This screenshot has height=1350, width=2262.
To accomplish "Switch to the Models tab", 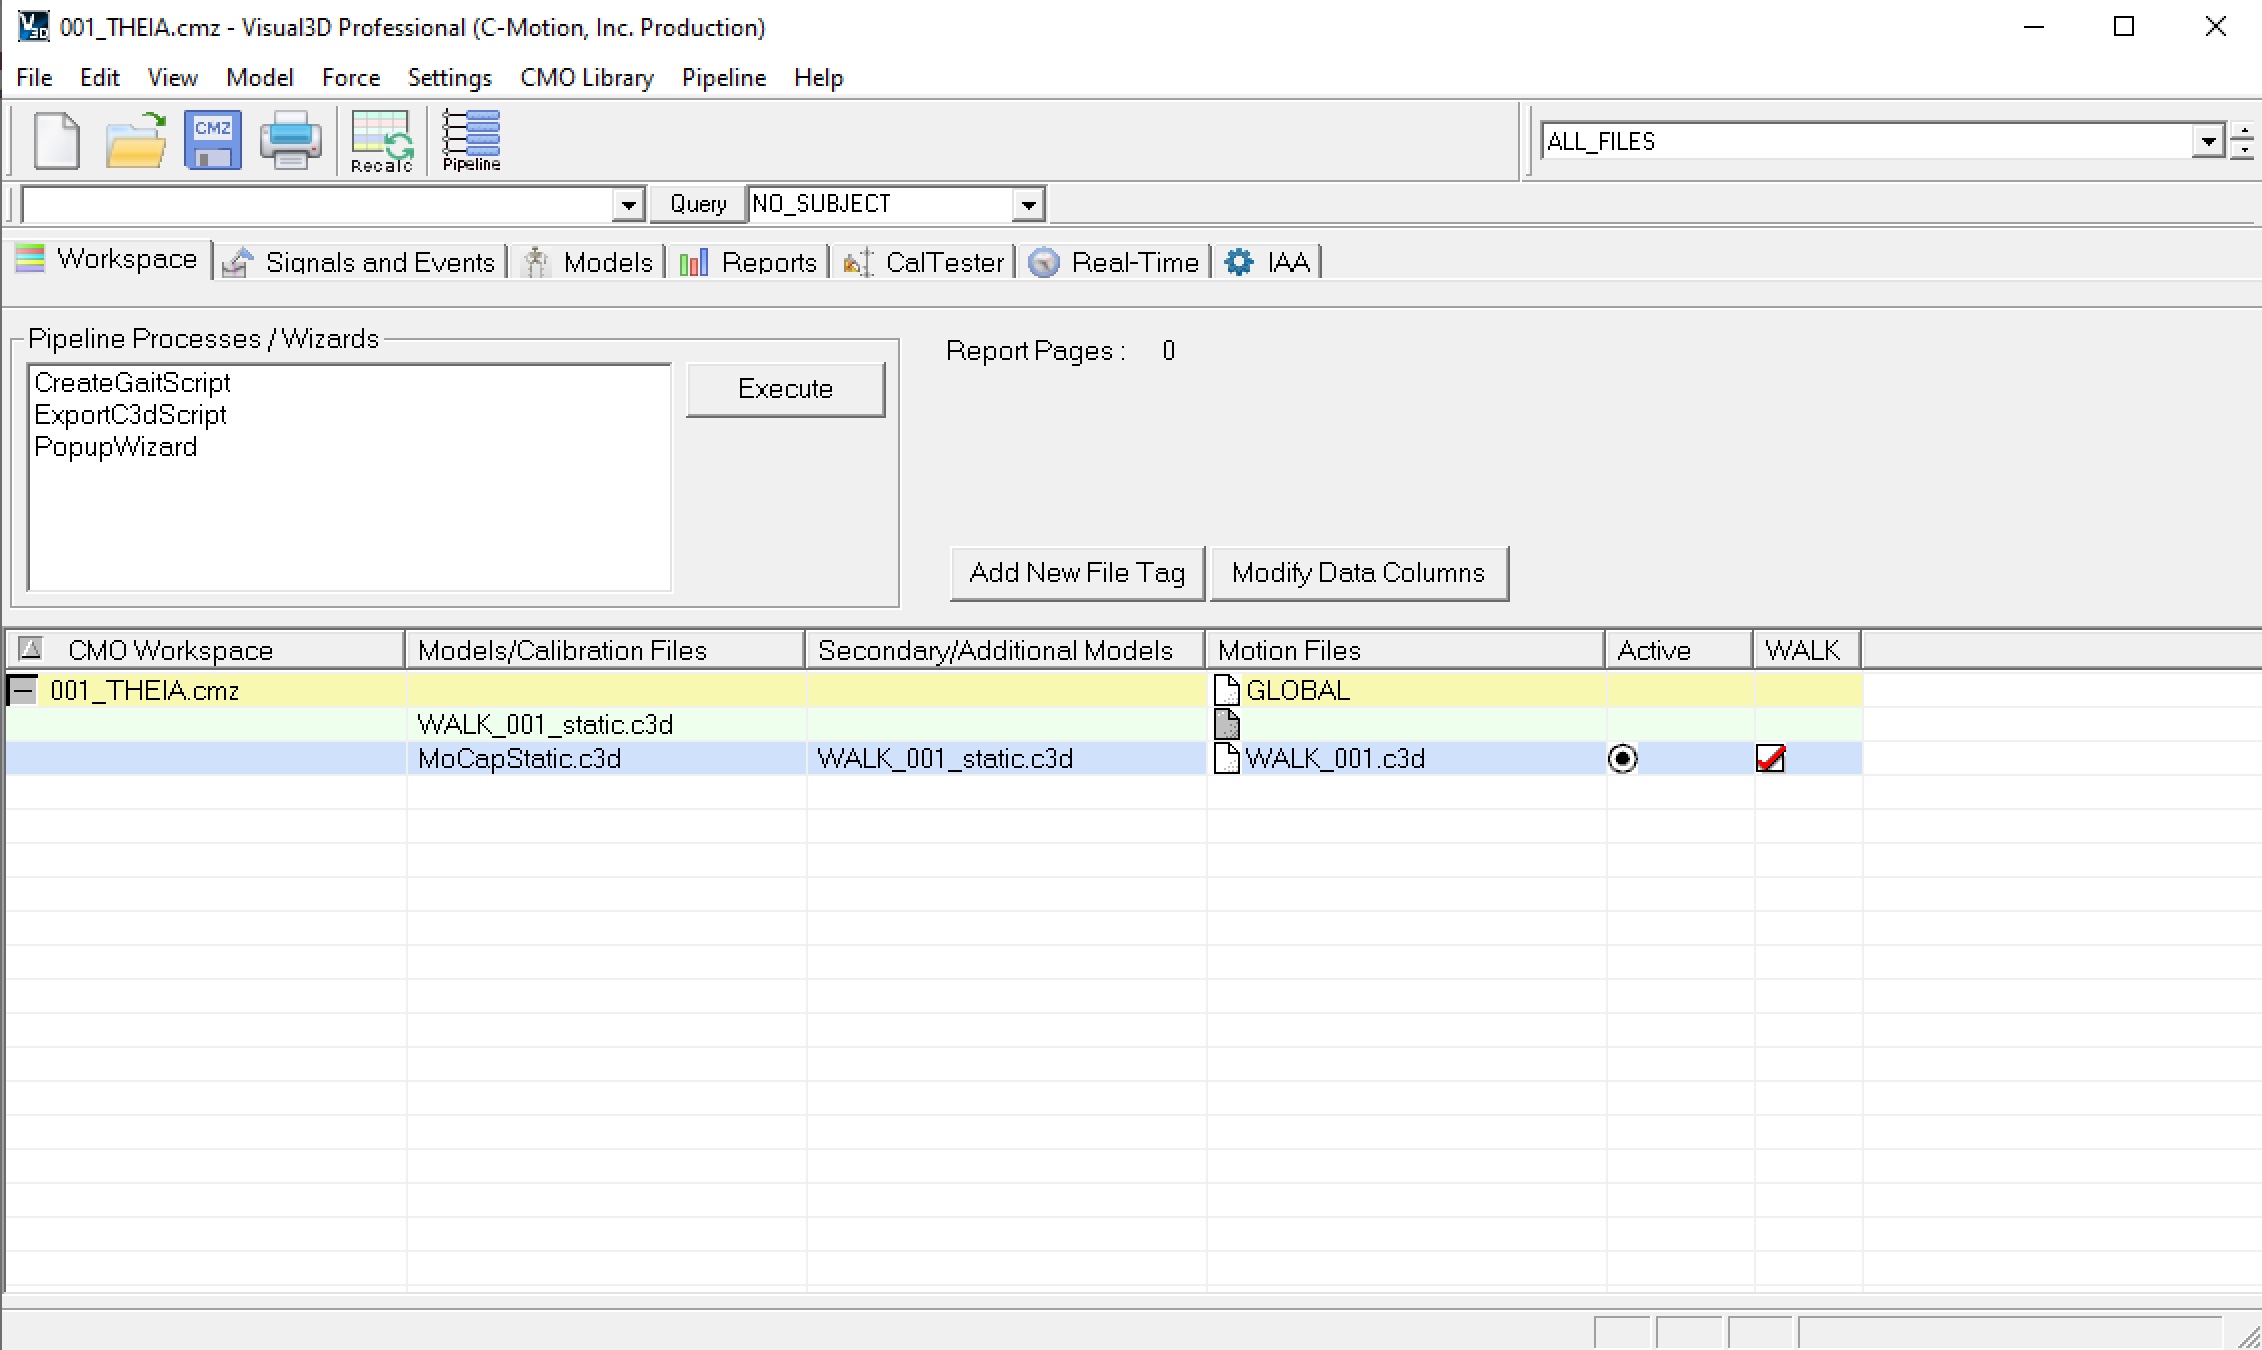I will point(588,262).
